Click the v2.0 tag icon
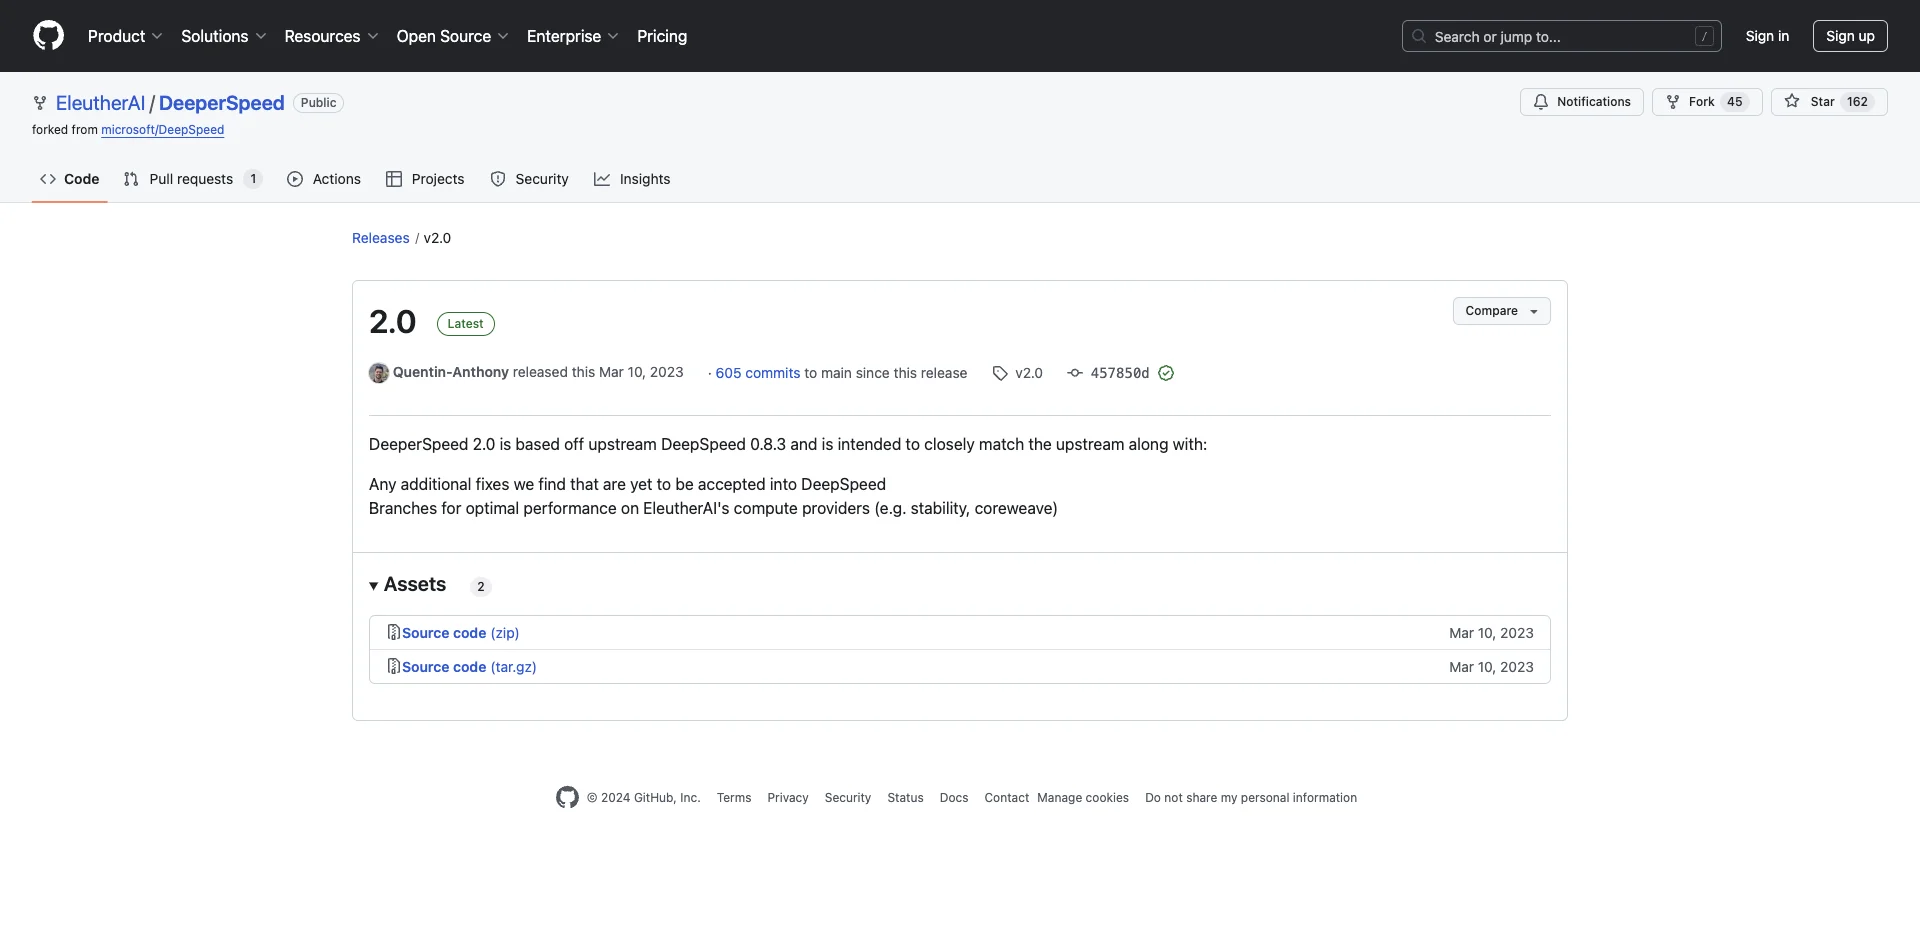This screenshot has width=1920, height=941. click(x=1000, y=373)
